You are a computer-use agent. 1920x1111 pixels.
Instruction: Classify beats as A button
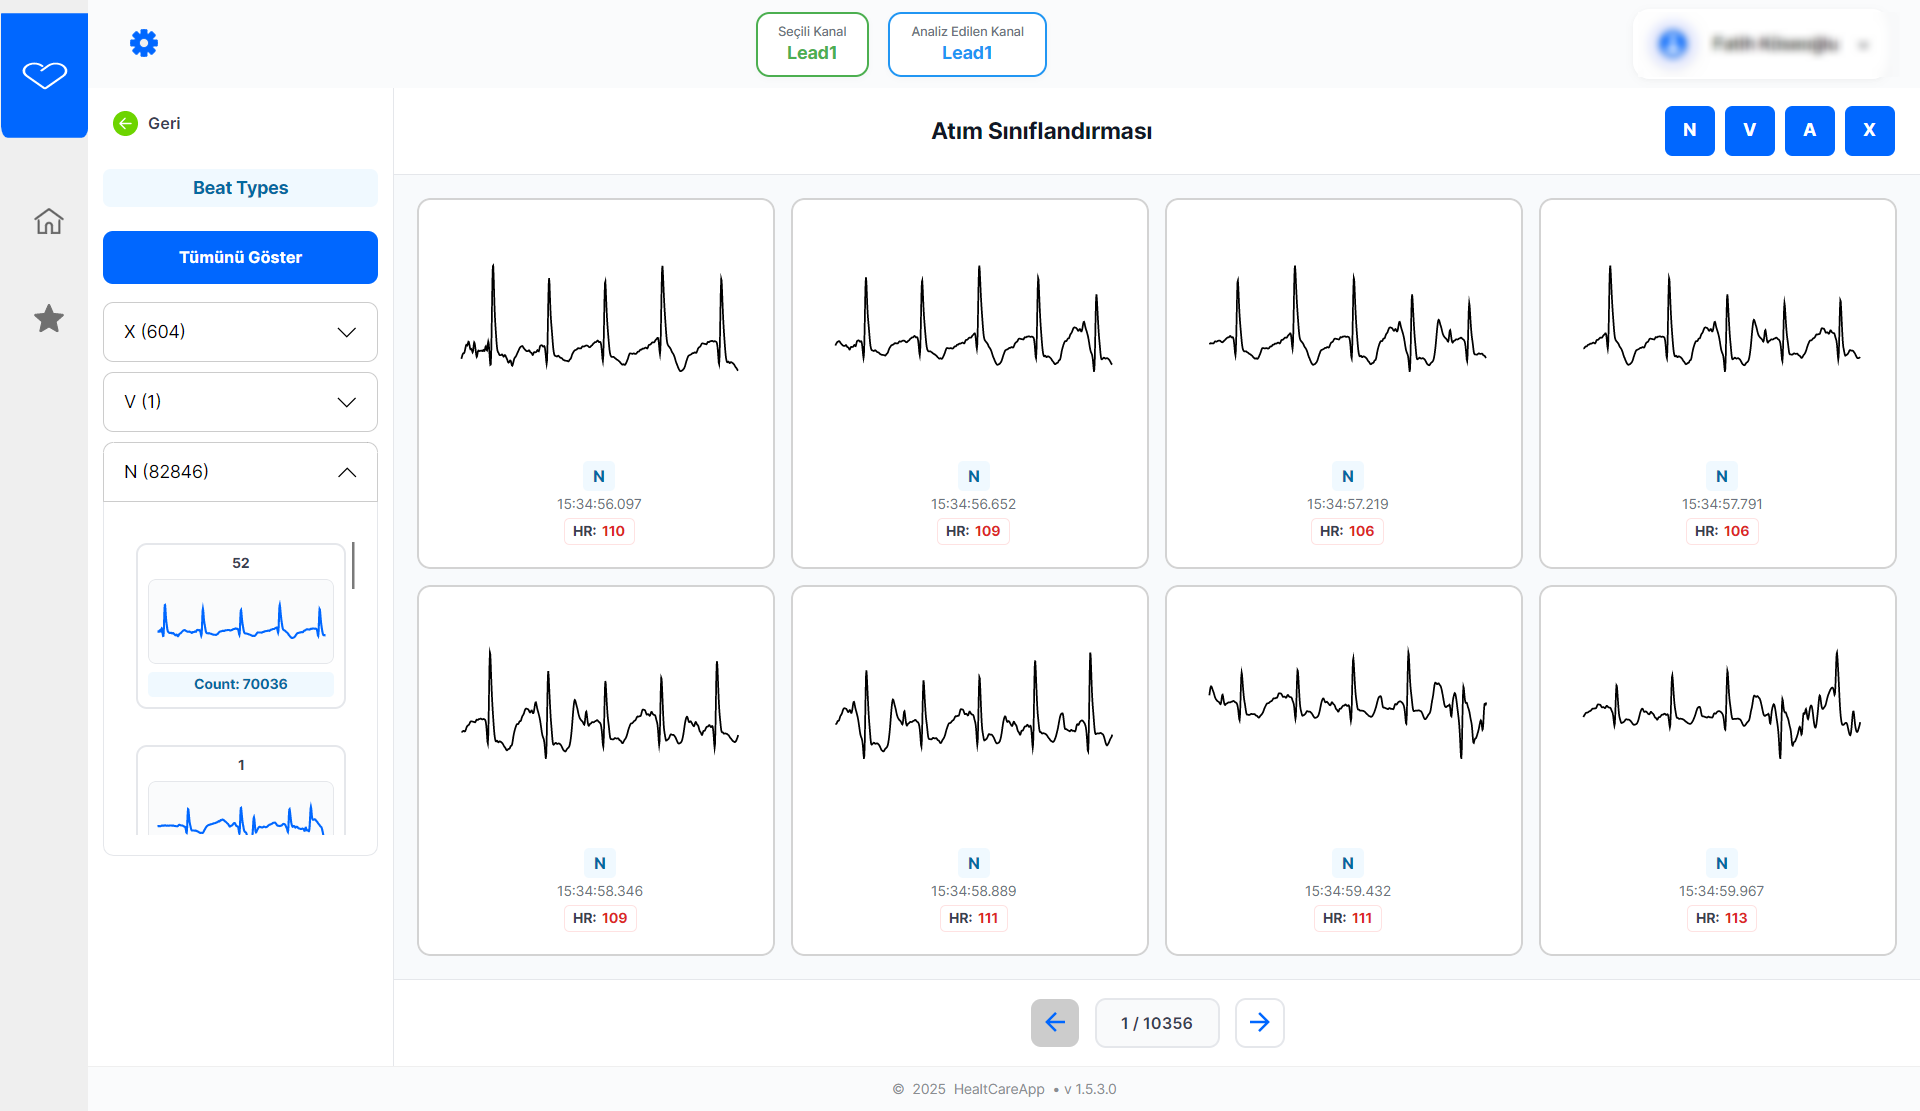(1809, 130)
